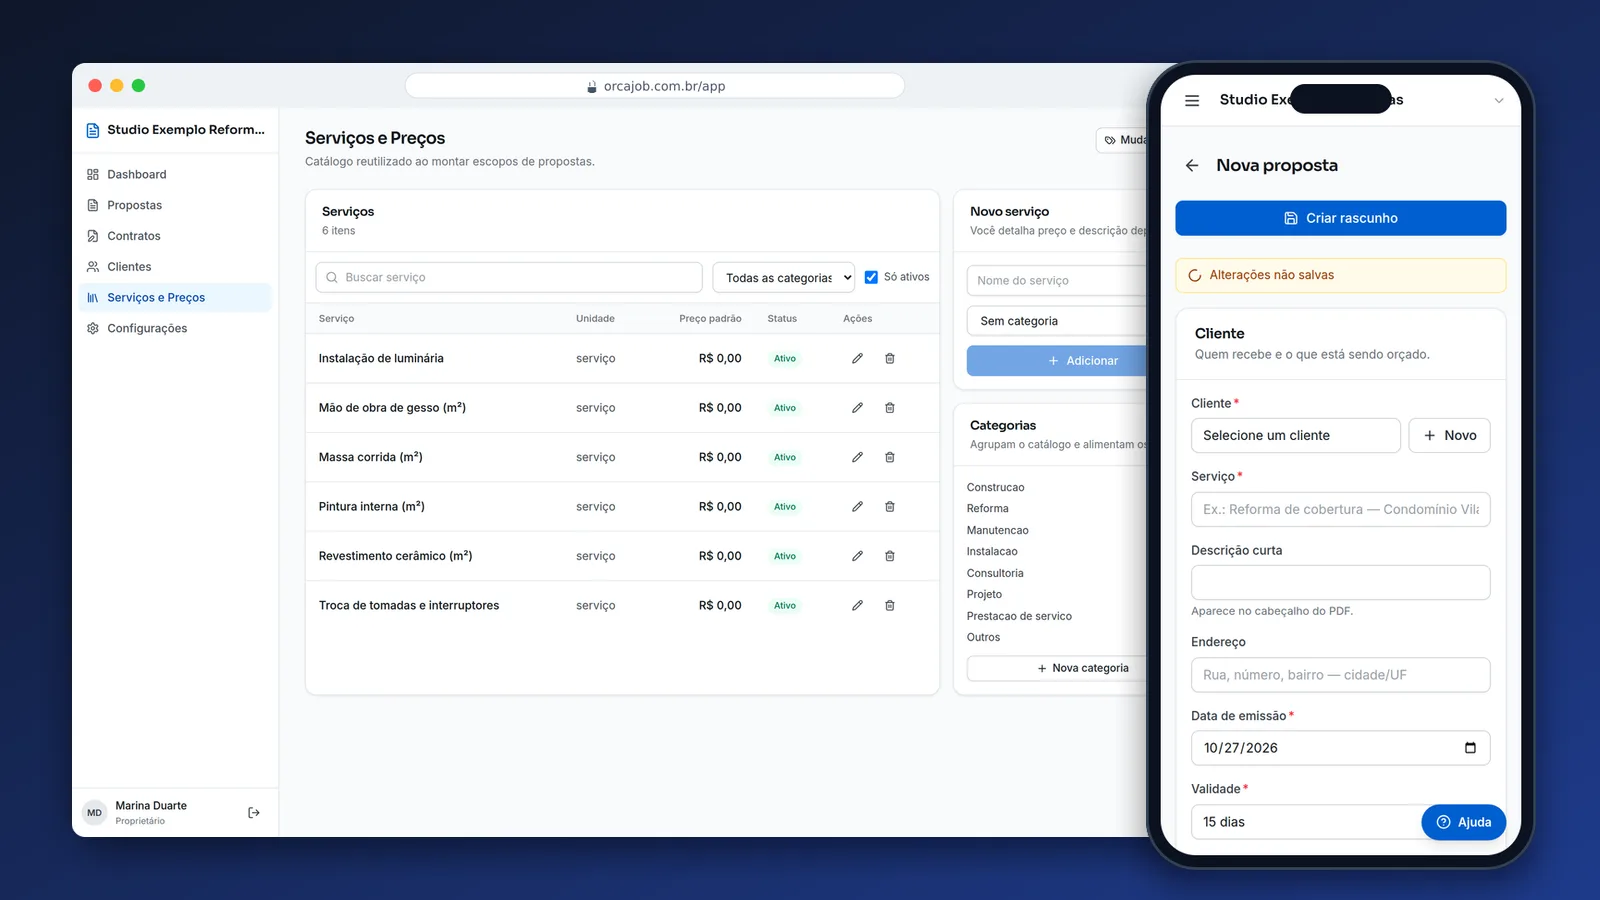This screenshot has height=900, width=1600.
Task: Open Contratos in the sidebar
Action: (175, 236)
